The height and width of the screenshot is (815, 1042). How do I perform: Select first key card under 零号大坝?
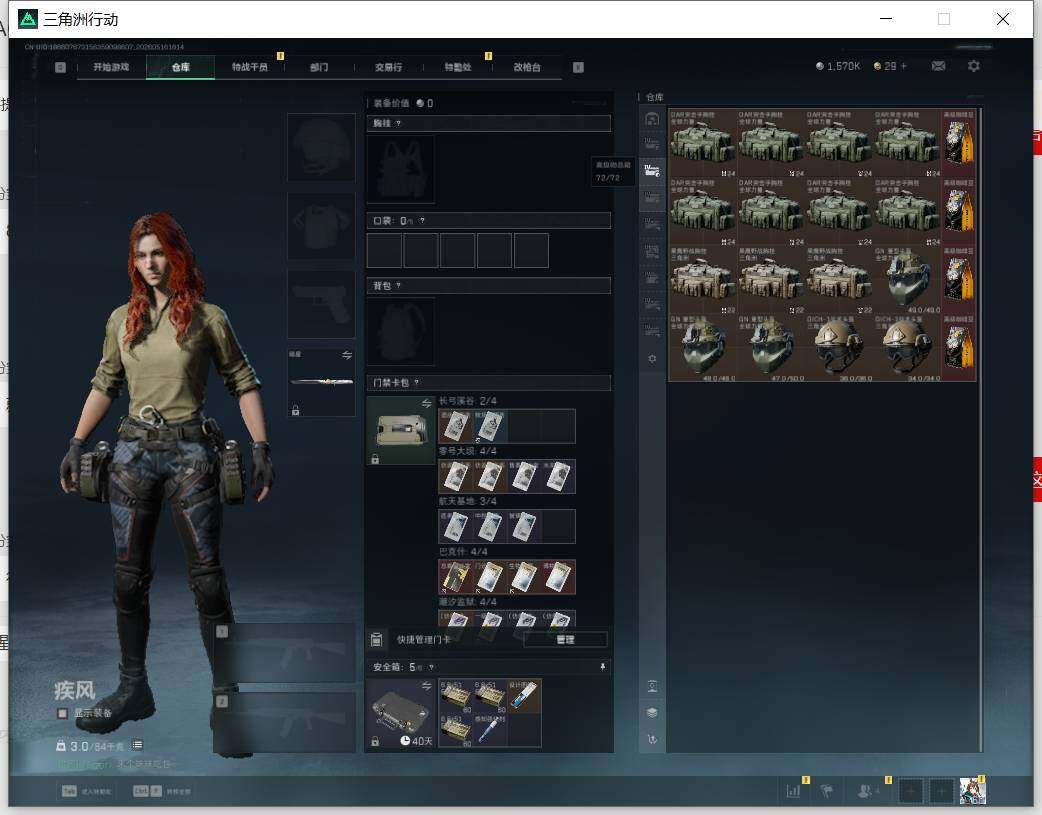(x=456, y=477)
